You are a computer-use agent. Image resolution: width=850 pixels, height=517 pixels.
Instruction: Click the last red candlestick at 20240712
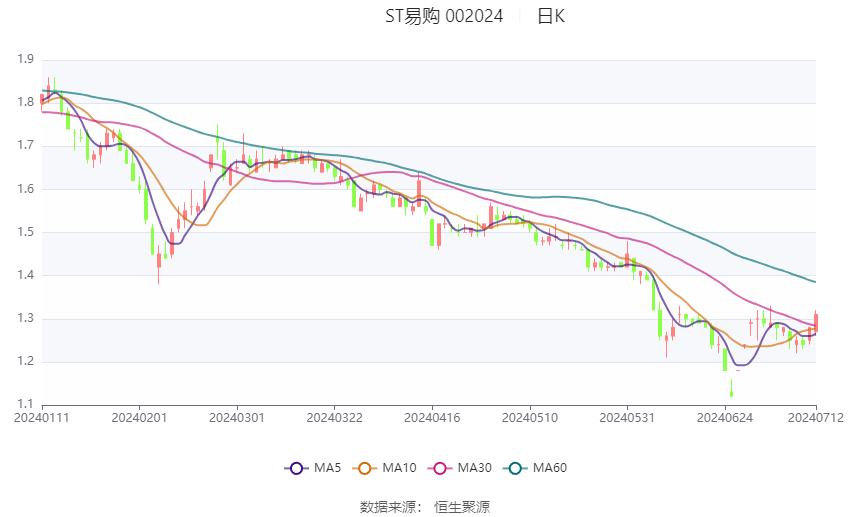pos(816,321)
